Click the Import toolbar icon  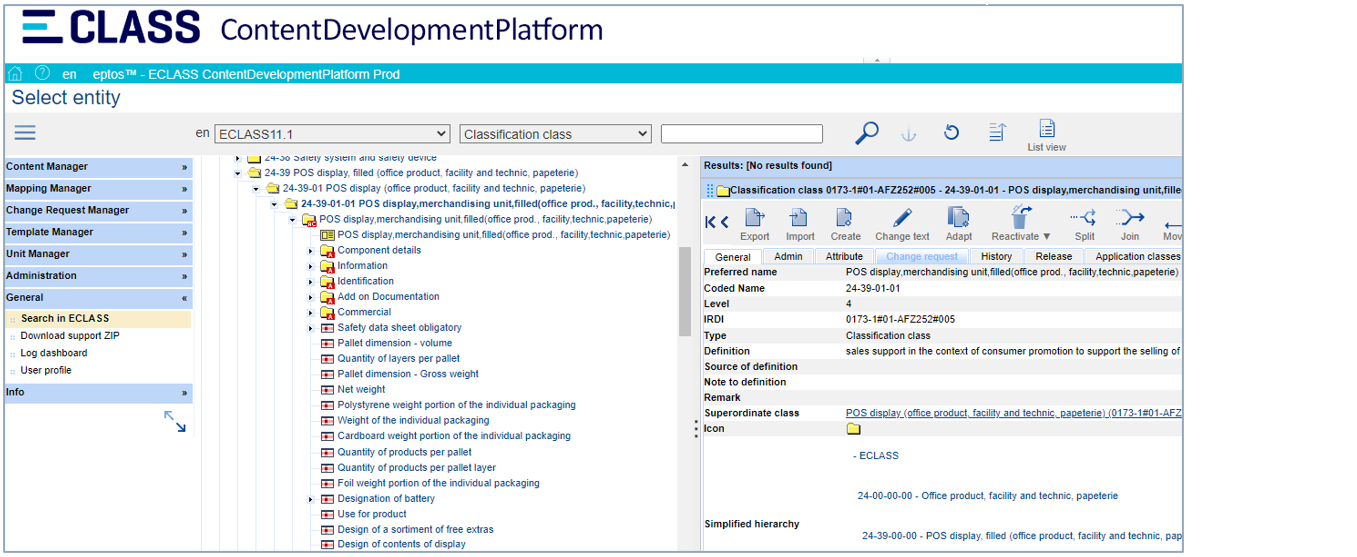tap(799, 219)
